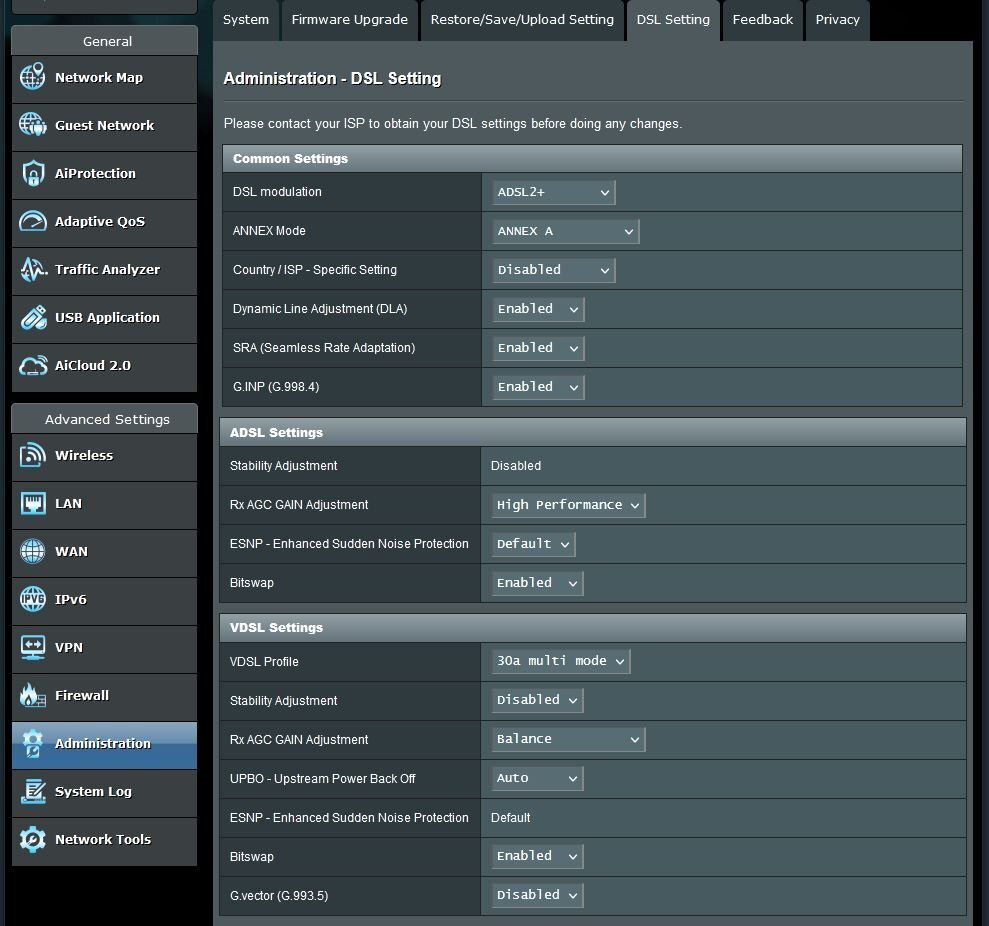
Task: Click the Wireless signal icon
Action: coord(32,455)
